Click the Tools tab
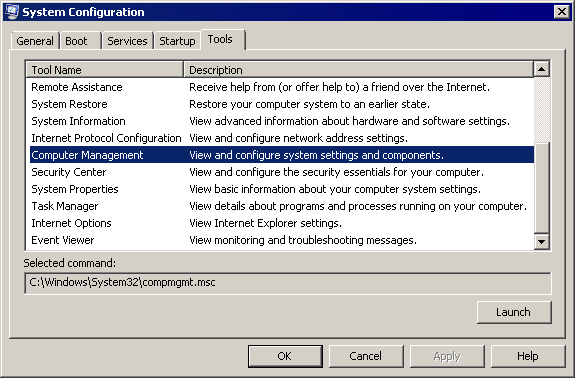Image resolution: width=575 pixels, height=378 pixels. coord(222,39)
